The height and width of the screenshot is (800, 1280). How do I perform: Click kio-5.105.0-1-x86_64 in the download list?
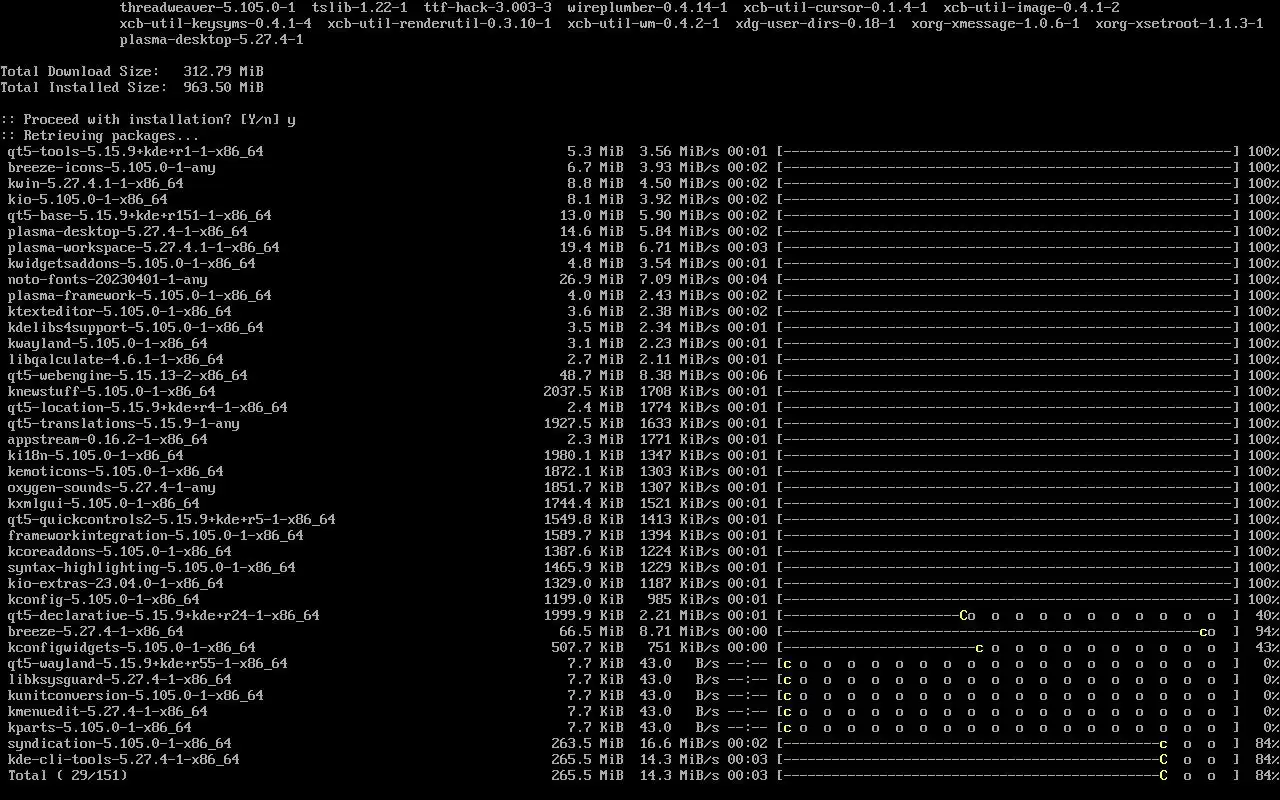point(88,199)
